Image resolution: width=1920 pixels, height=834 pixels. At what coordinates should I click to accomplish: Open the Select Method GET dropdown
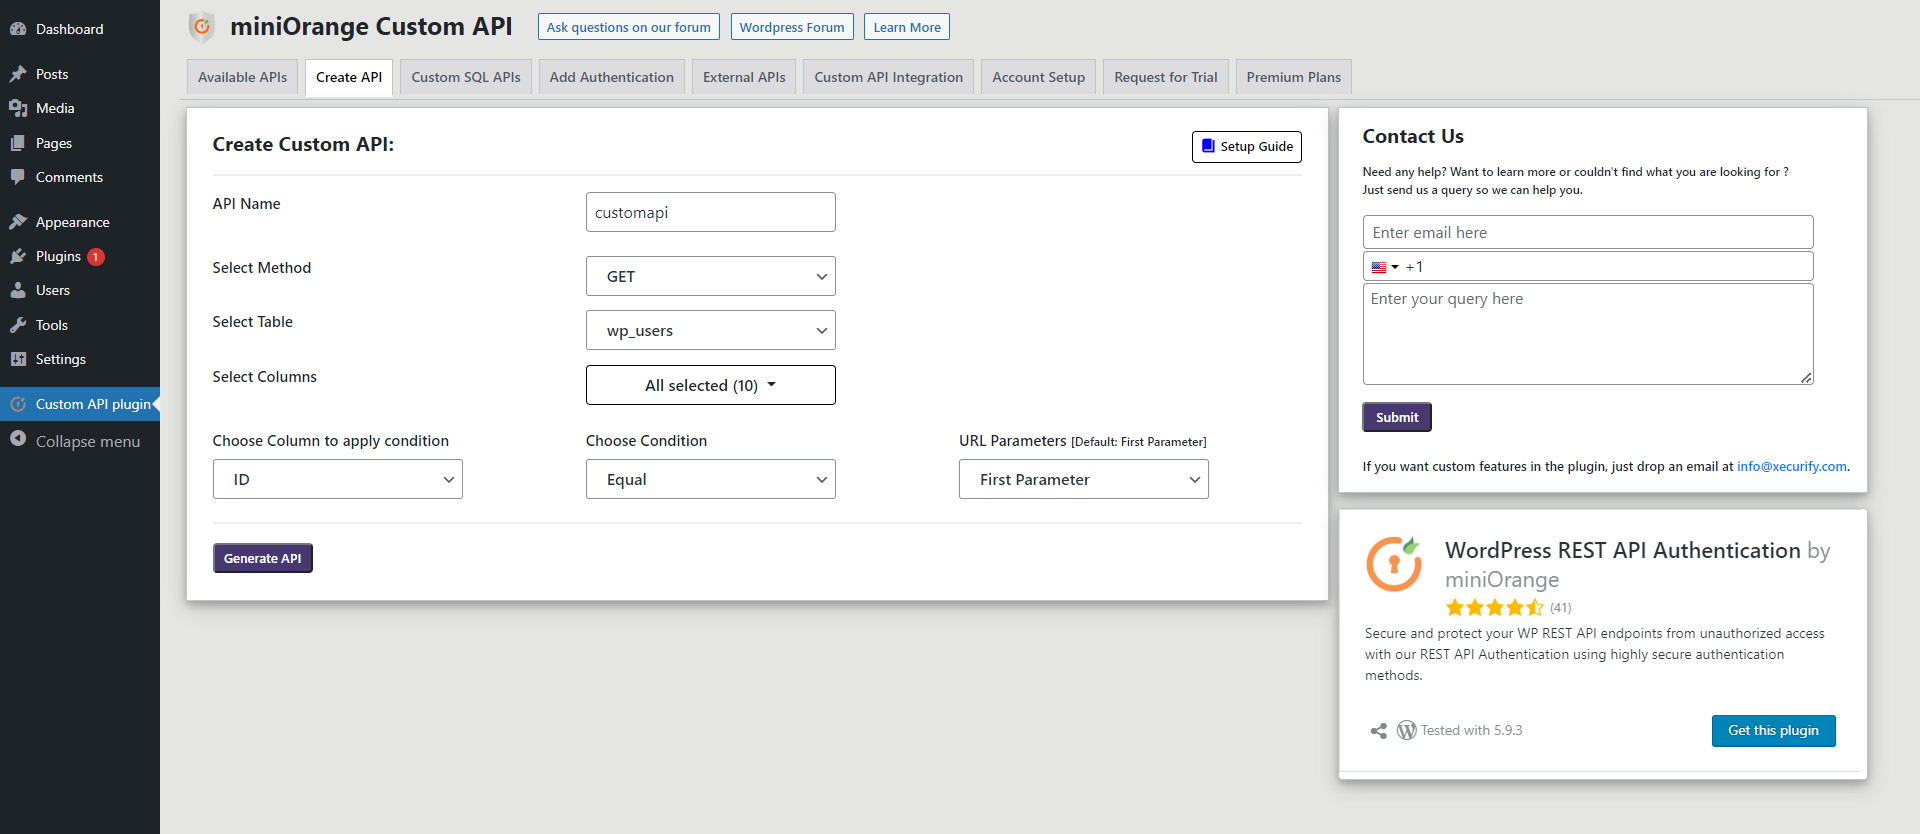(x=711, y=276)
